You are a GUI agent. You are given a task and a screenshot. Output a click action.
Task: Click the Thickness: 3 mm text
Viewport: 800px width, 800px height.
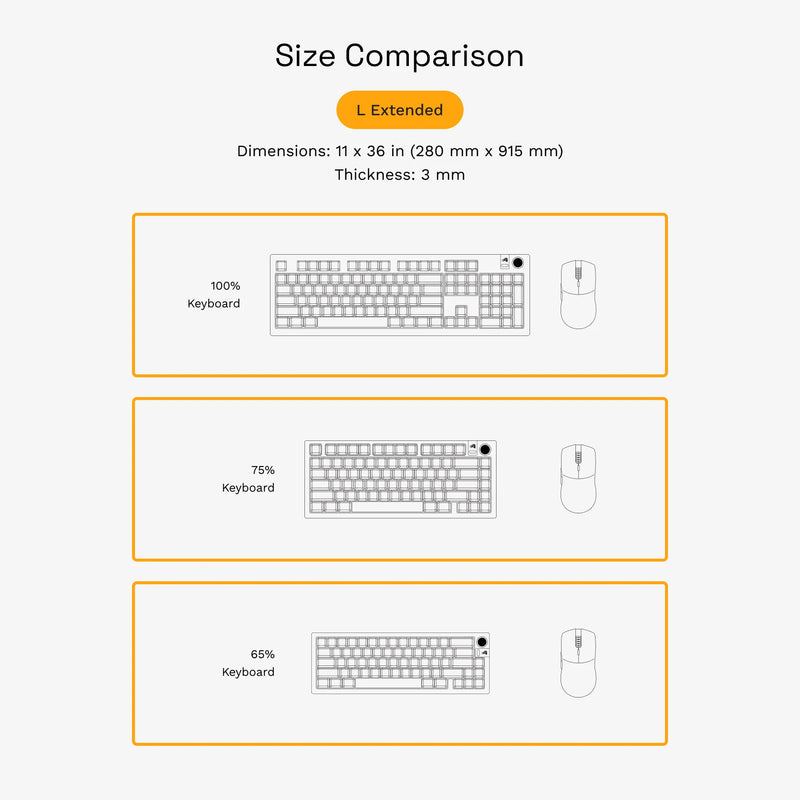coord(400,175)
